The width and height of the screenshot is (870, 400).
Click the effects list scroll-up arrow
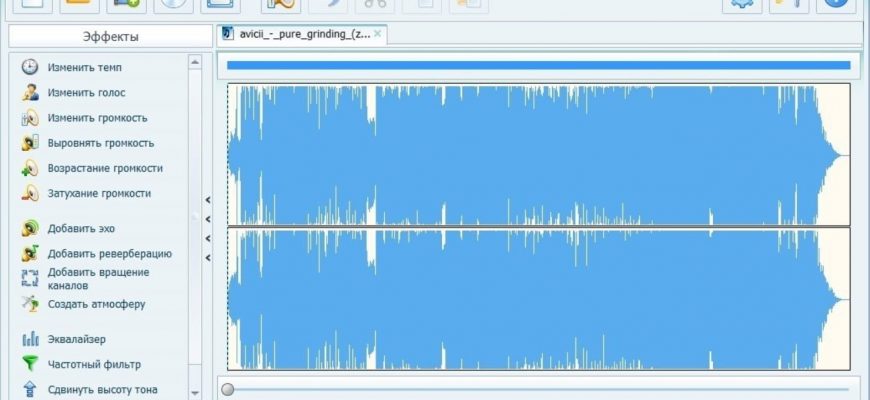(x=195, y=62)
